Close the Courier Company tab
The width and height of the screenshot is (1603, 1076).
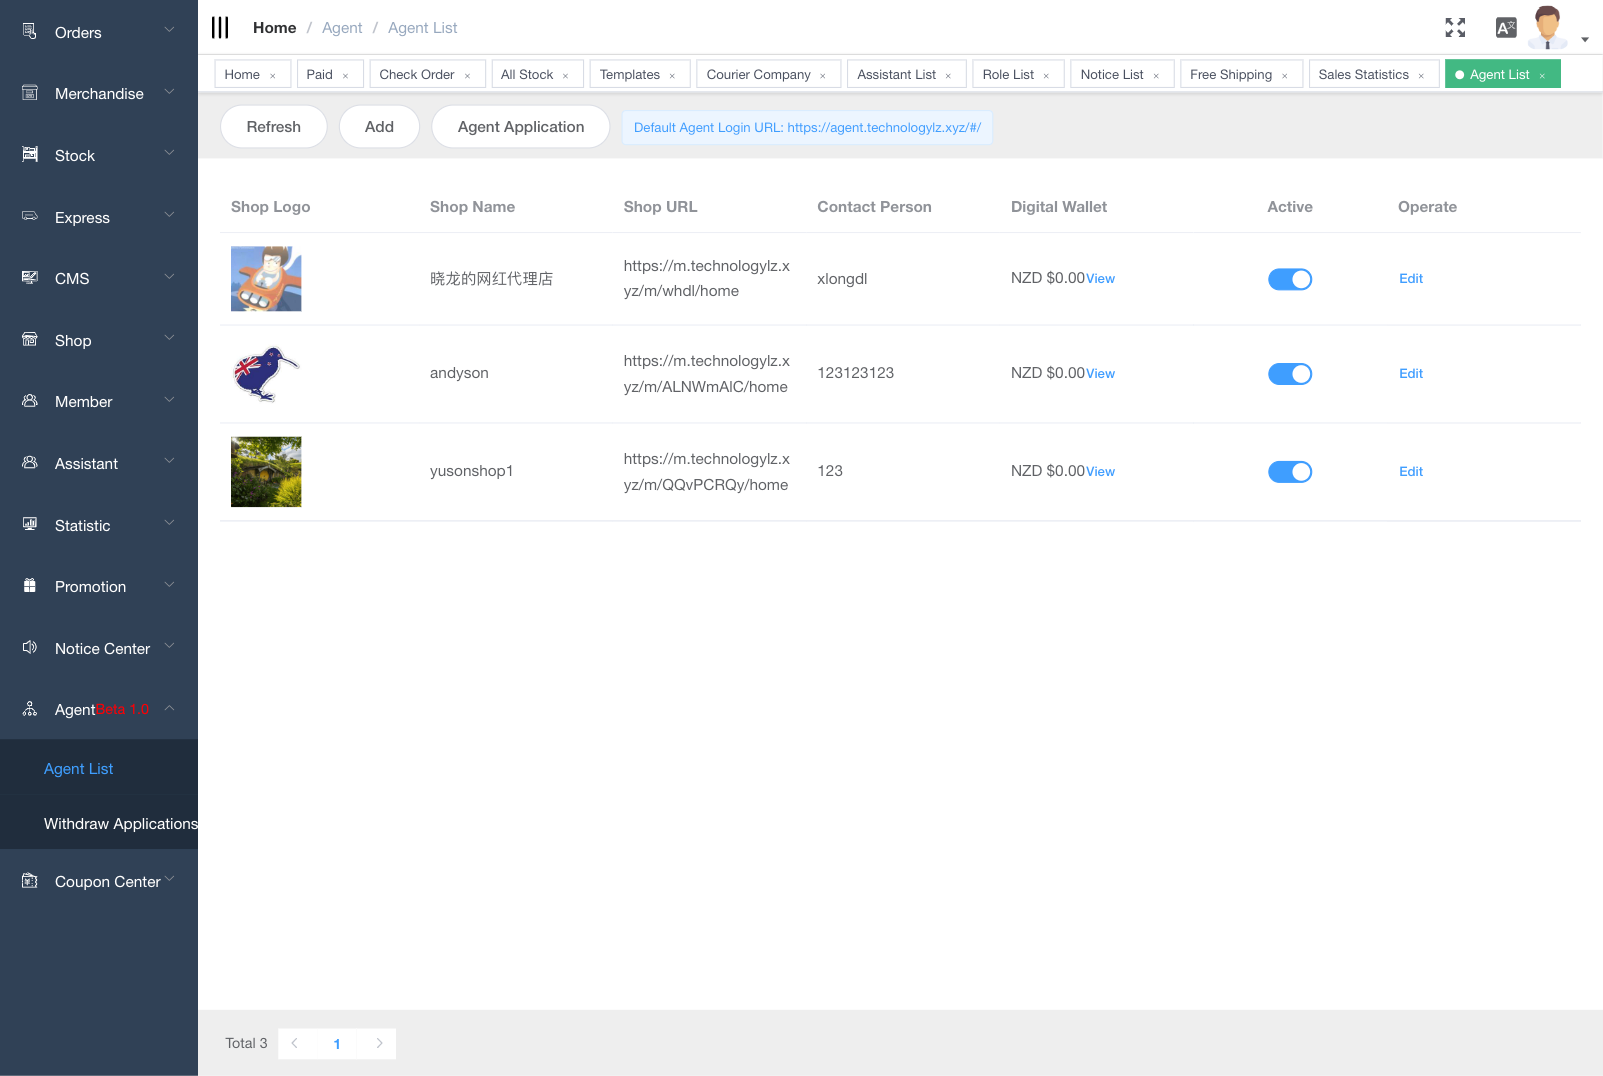824,73
